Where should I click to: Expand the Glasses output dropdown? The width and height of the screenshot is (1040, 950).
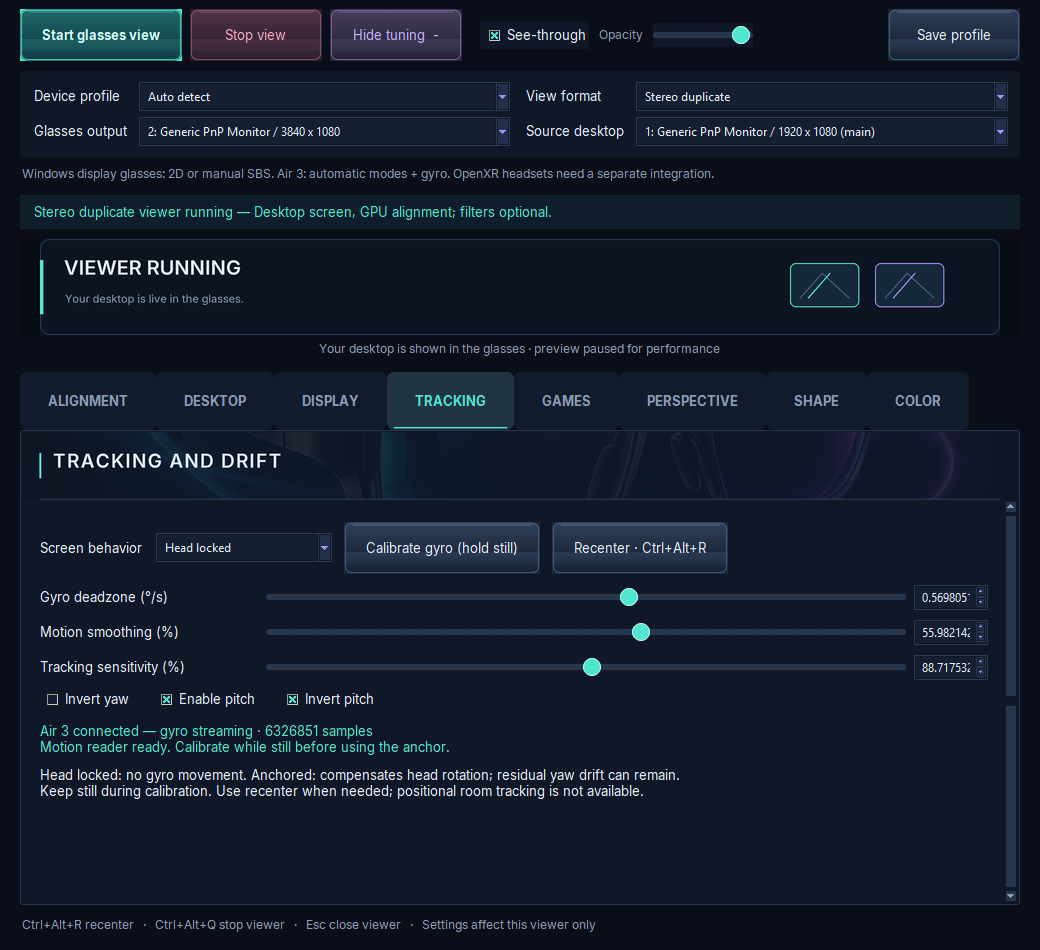[324, 131]
